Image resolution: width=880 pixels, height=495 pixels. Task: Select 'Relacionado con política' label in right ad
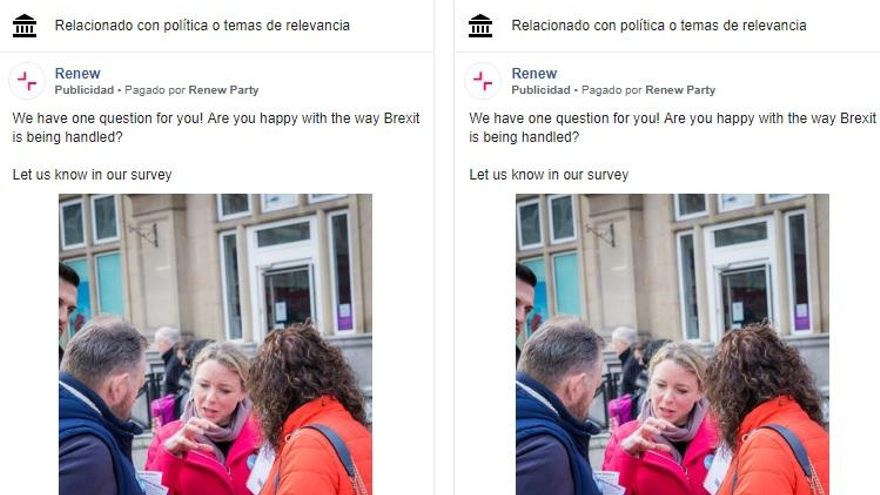[x=659, y=25]
